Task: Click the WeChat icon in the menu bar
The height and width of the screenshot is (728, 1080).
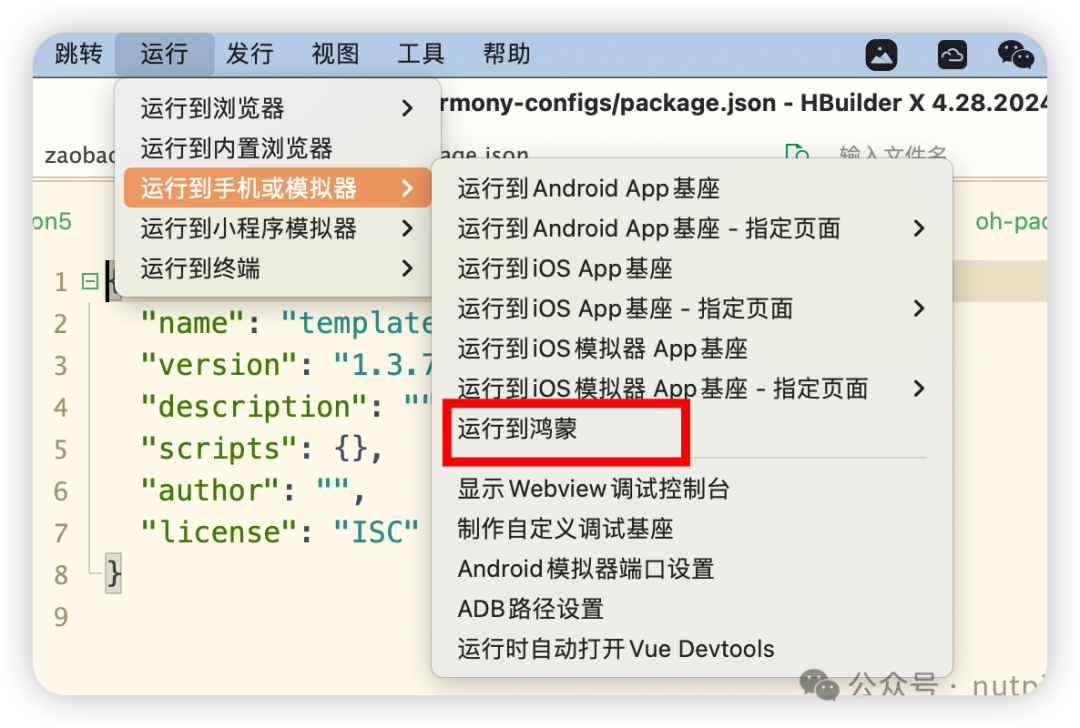Action: pyautogui.click(x=1016, y=54)
